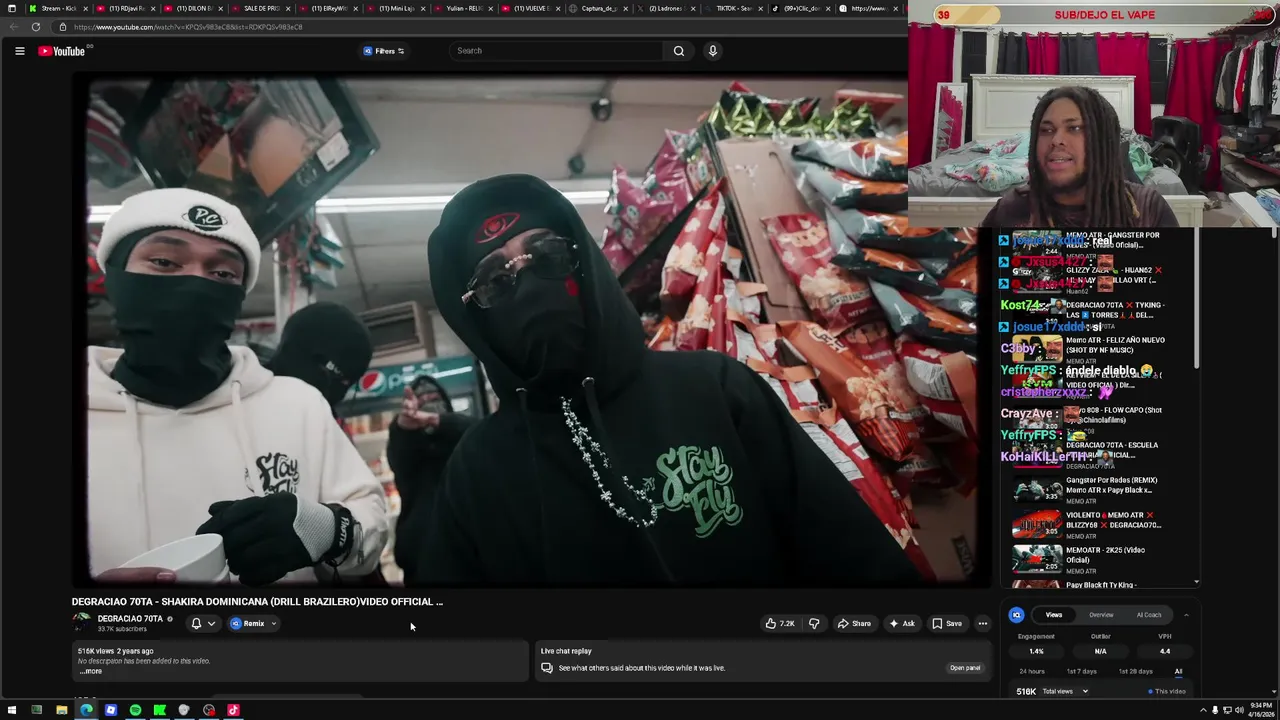The width and height of the screenshot is (1280, 720).
Task: Select the 1st 28 days range
Action: click(1135, 672)
